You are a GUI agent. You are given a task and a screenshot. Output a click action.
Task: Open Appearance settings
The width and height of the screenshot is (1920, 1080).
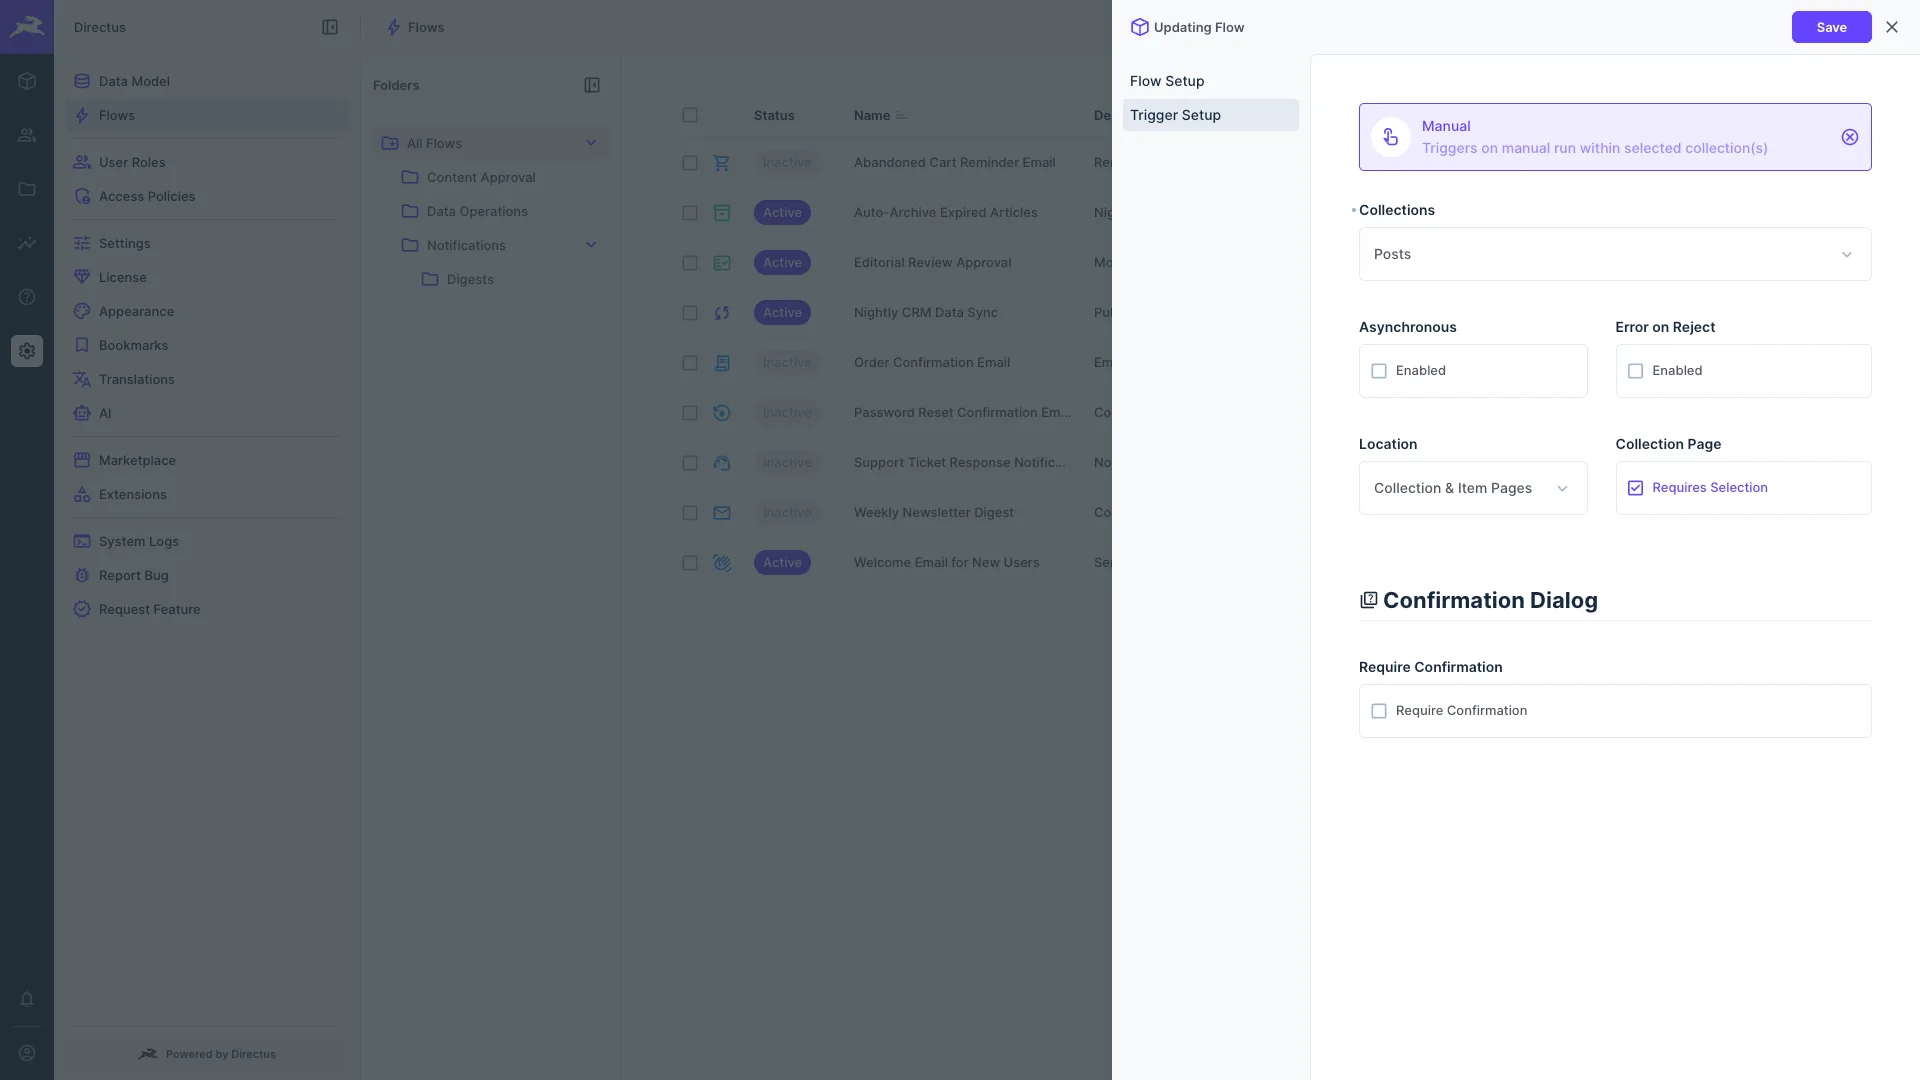208,311
